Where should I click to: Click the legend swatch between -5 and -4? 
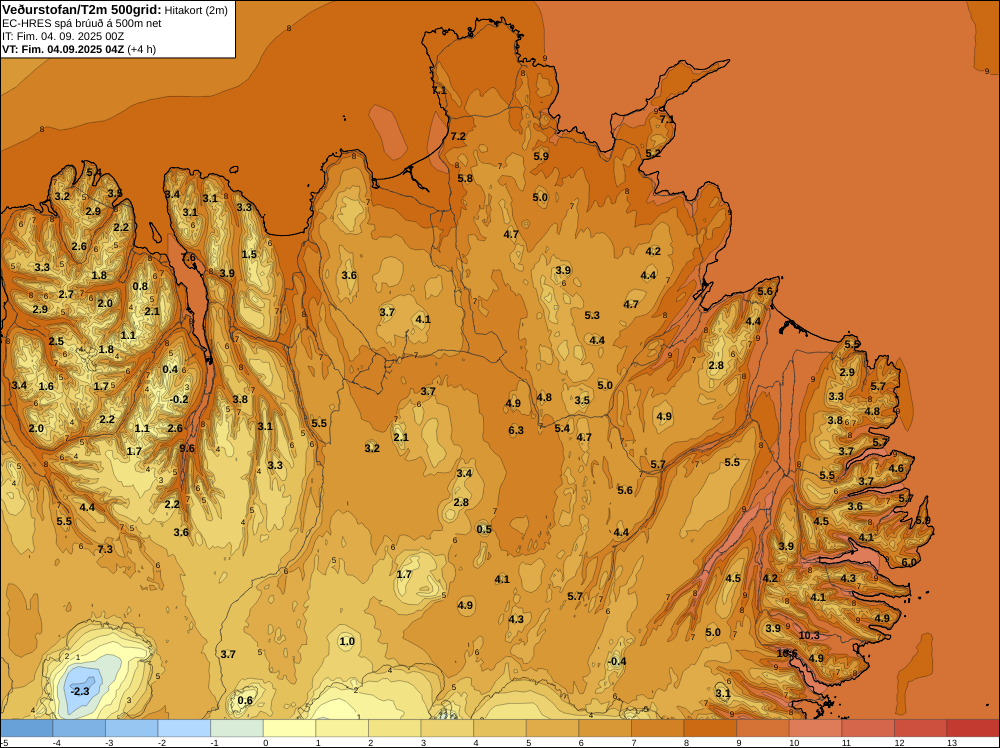point(27,728)
